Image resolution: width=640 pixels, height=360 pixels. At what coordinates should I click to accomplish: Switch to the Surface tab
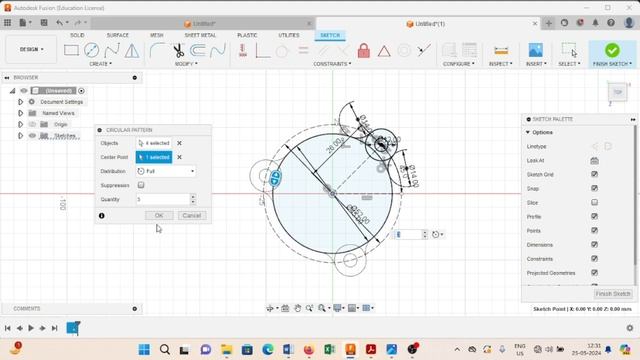coord(118,36)
